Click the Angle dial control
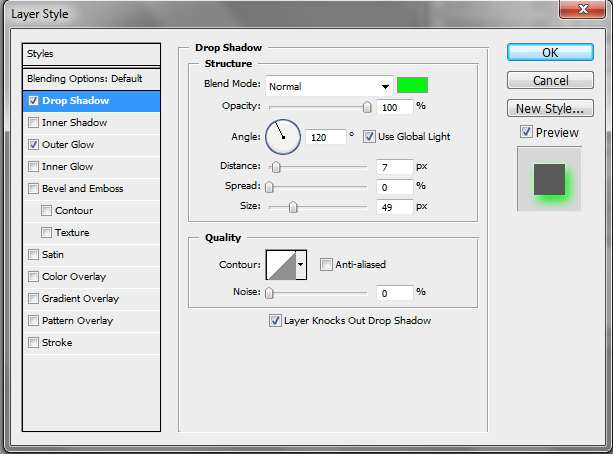Screen dimensions: 613x454 click(x=282, y=135)
